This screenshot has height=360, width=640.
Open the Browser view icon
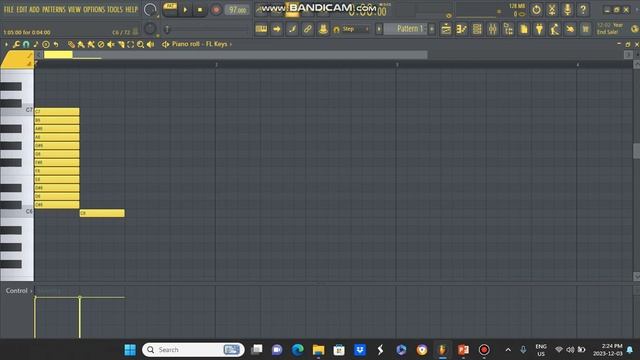click(508, 29)
